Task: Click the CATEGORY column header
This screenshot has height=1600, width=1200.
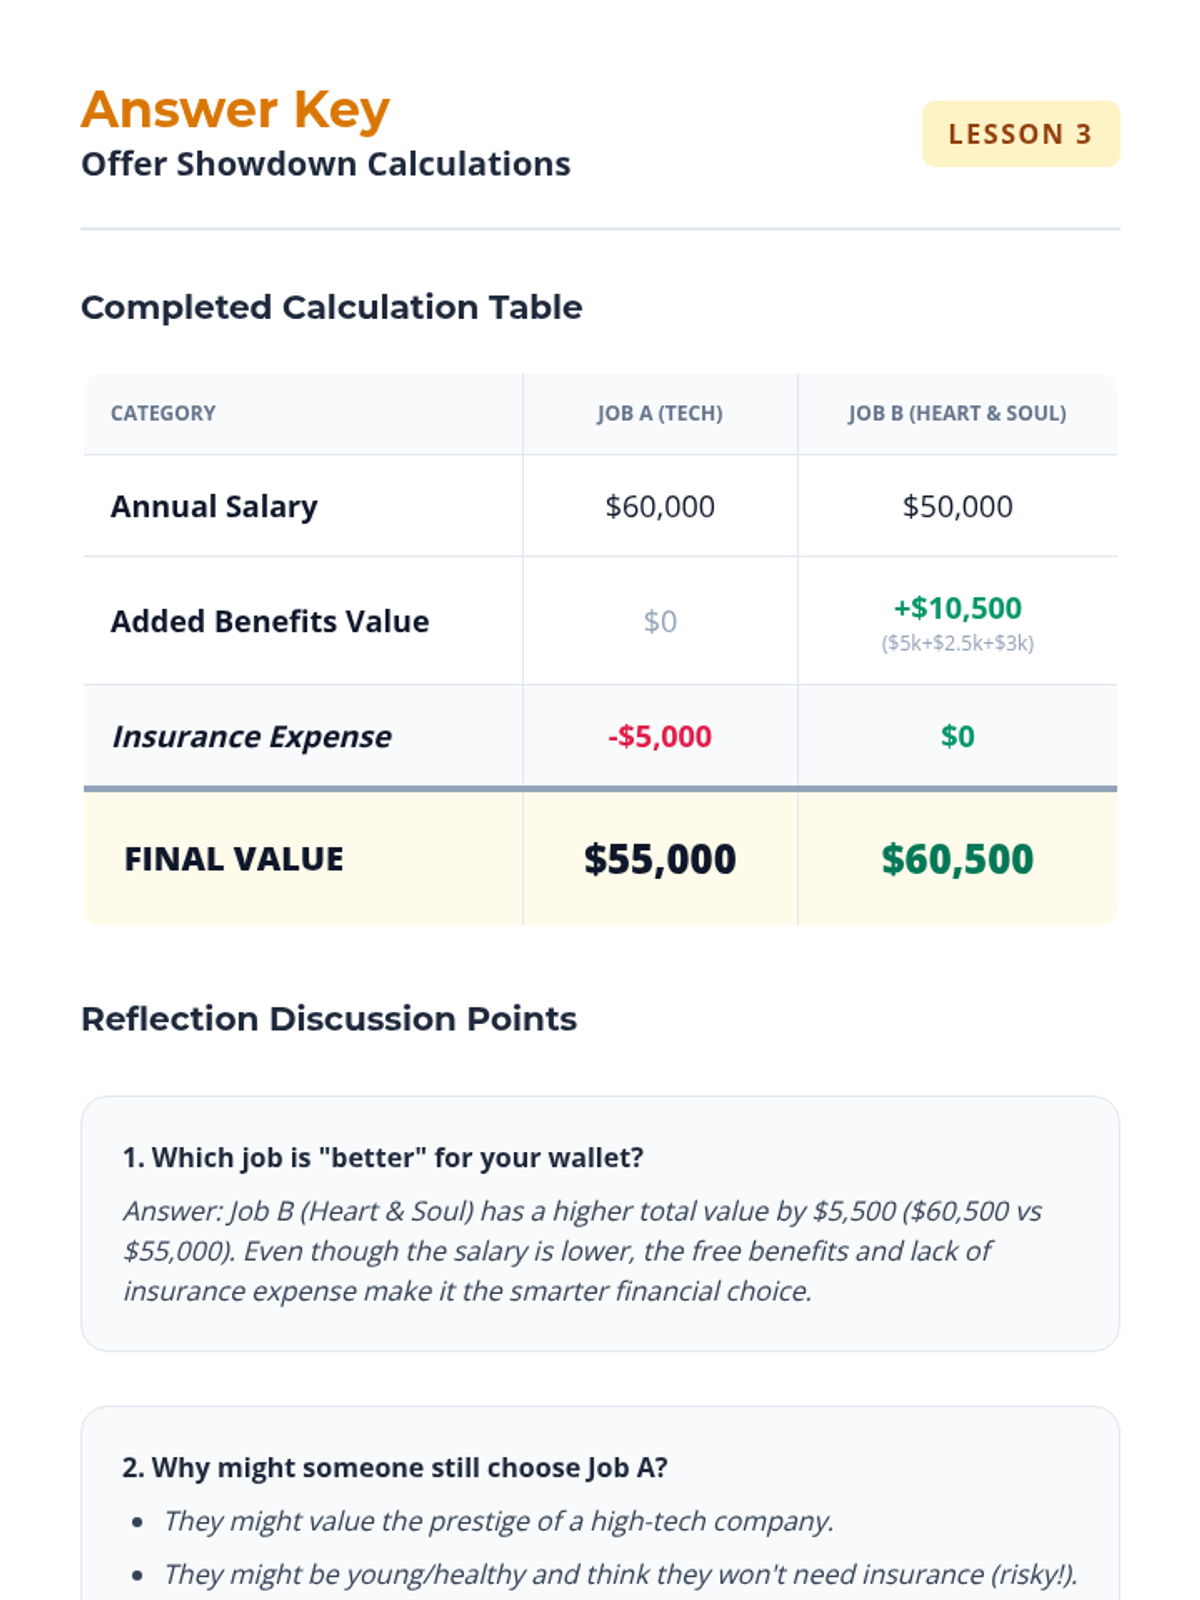Action: [163, 413]
